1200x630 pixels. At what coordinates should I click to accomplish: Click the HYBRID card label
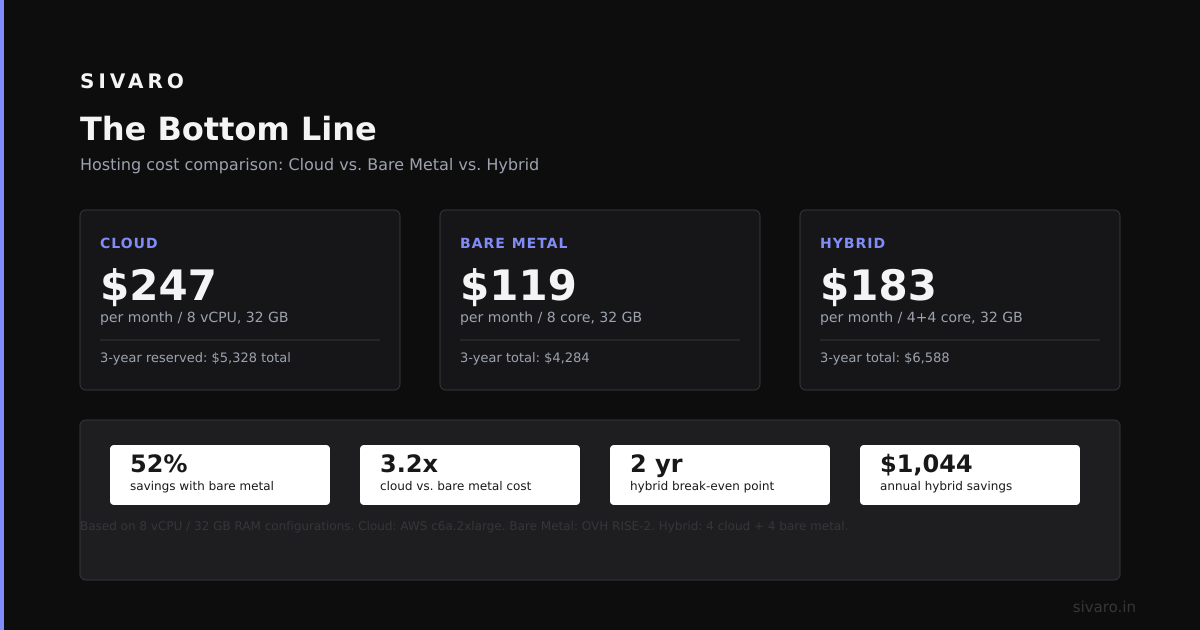(x=853, y=243)
